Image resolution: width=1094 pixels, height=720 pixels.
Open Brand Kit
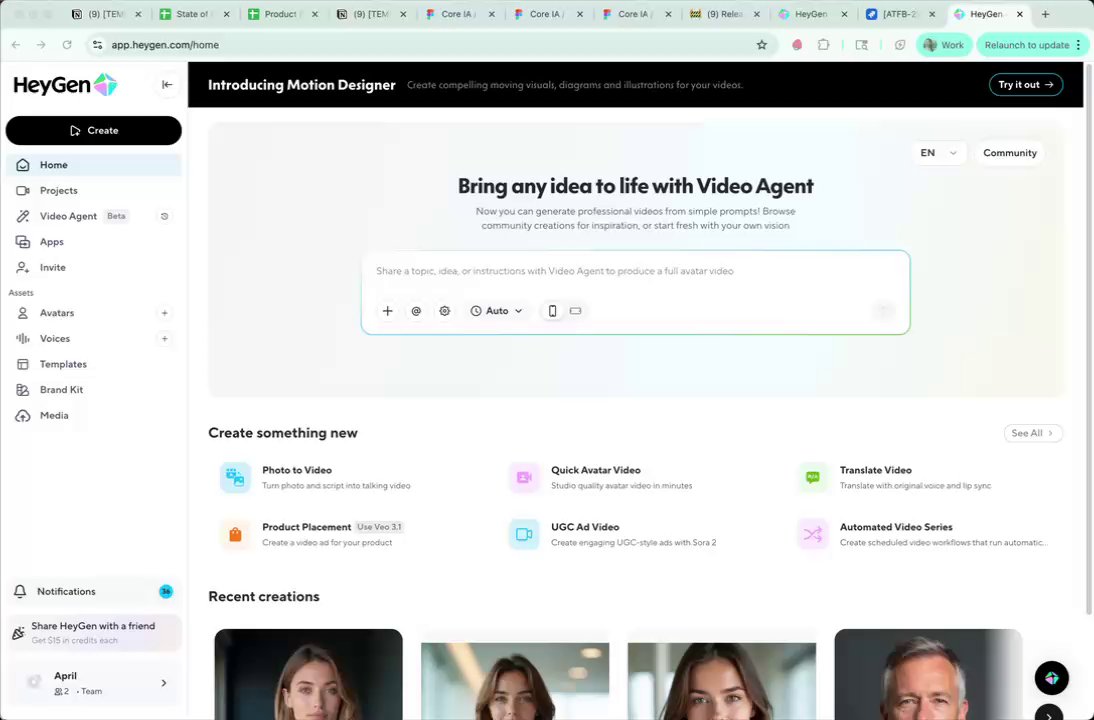click(93, 389)
